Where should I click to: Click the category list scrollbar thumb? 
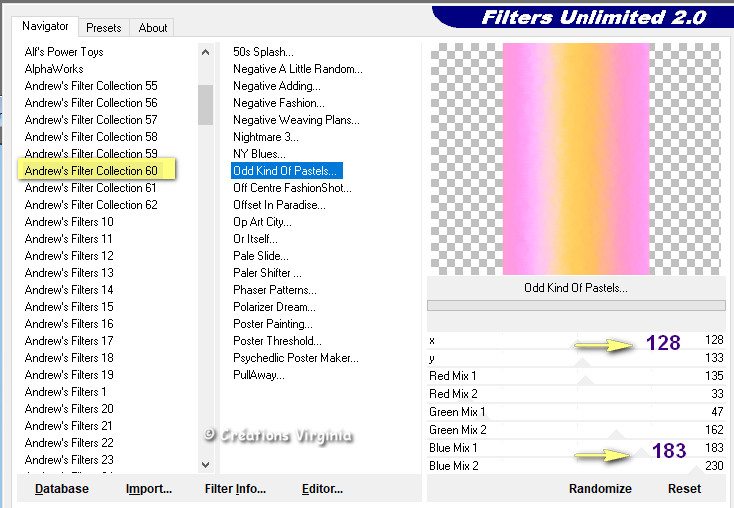coord(205,105)
